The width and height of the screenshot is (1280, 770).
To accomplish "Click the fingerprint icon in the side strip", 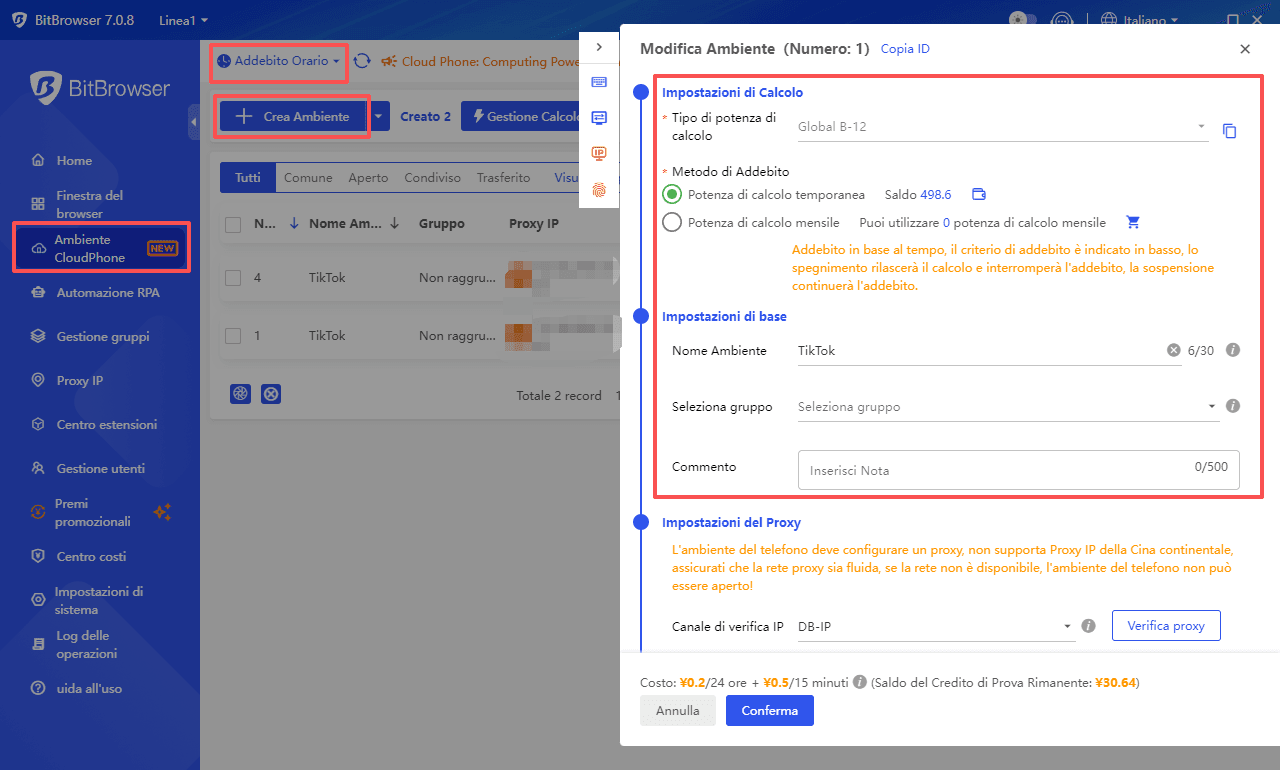I will 599,189.
